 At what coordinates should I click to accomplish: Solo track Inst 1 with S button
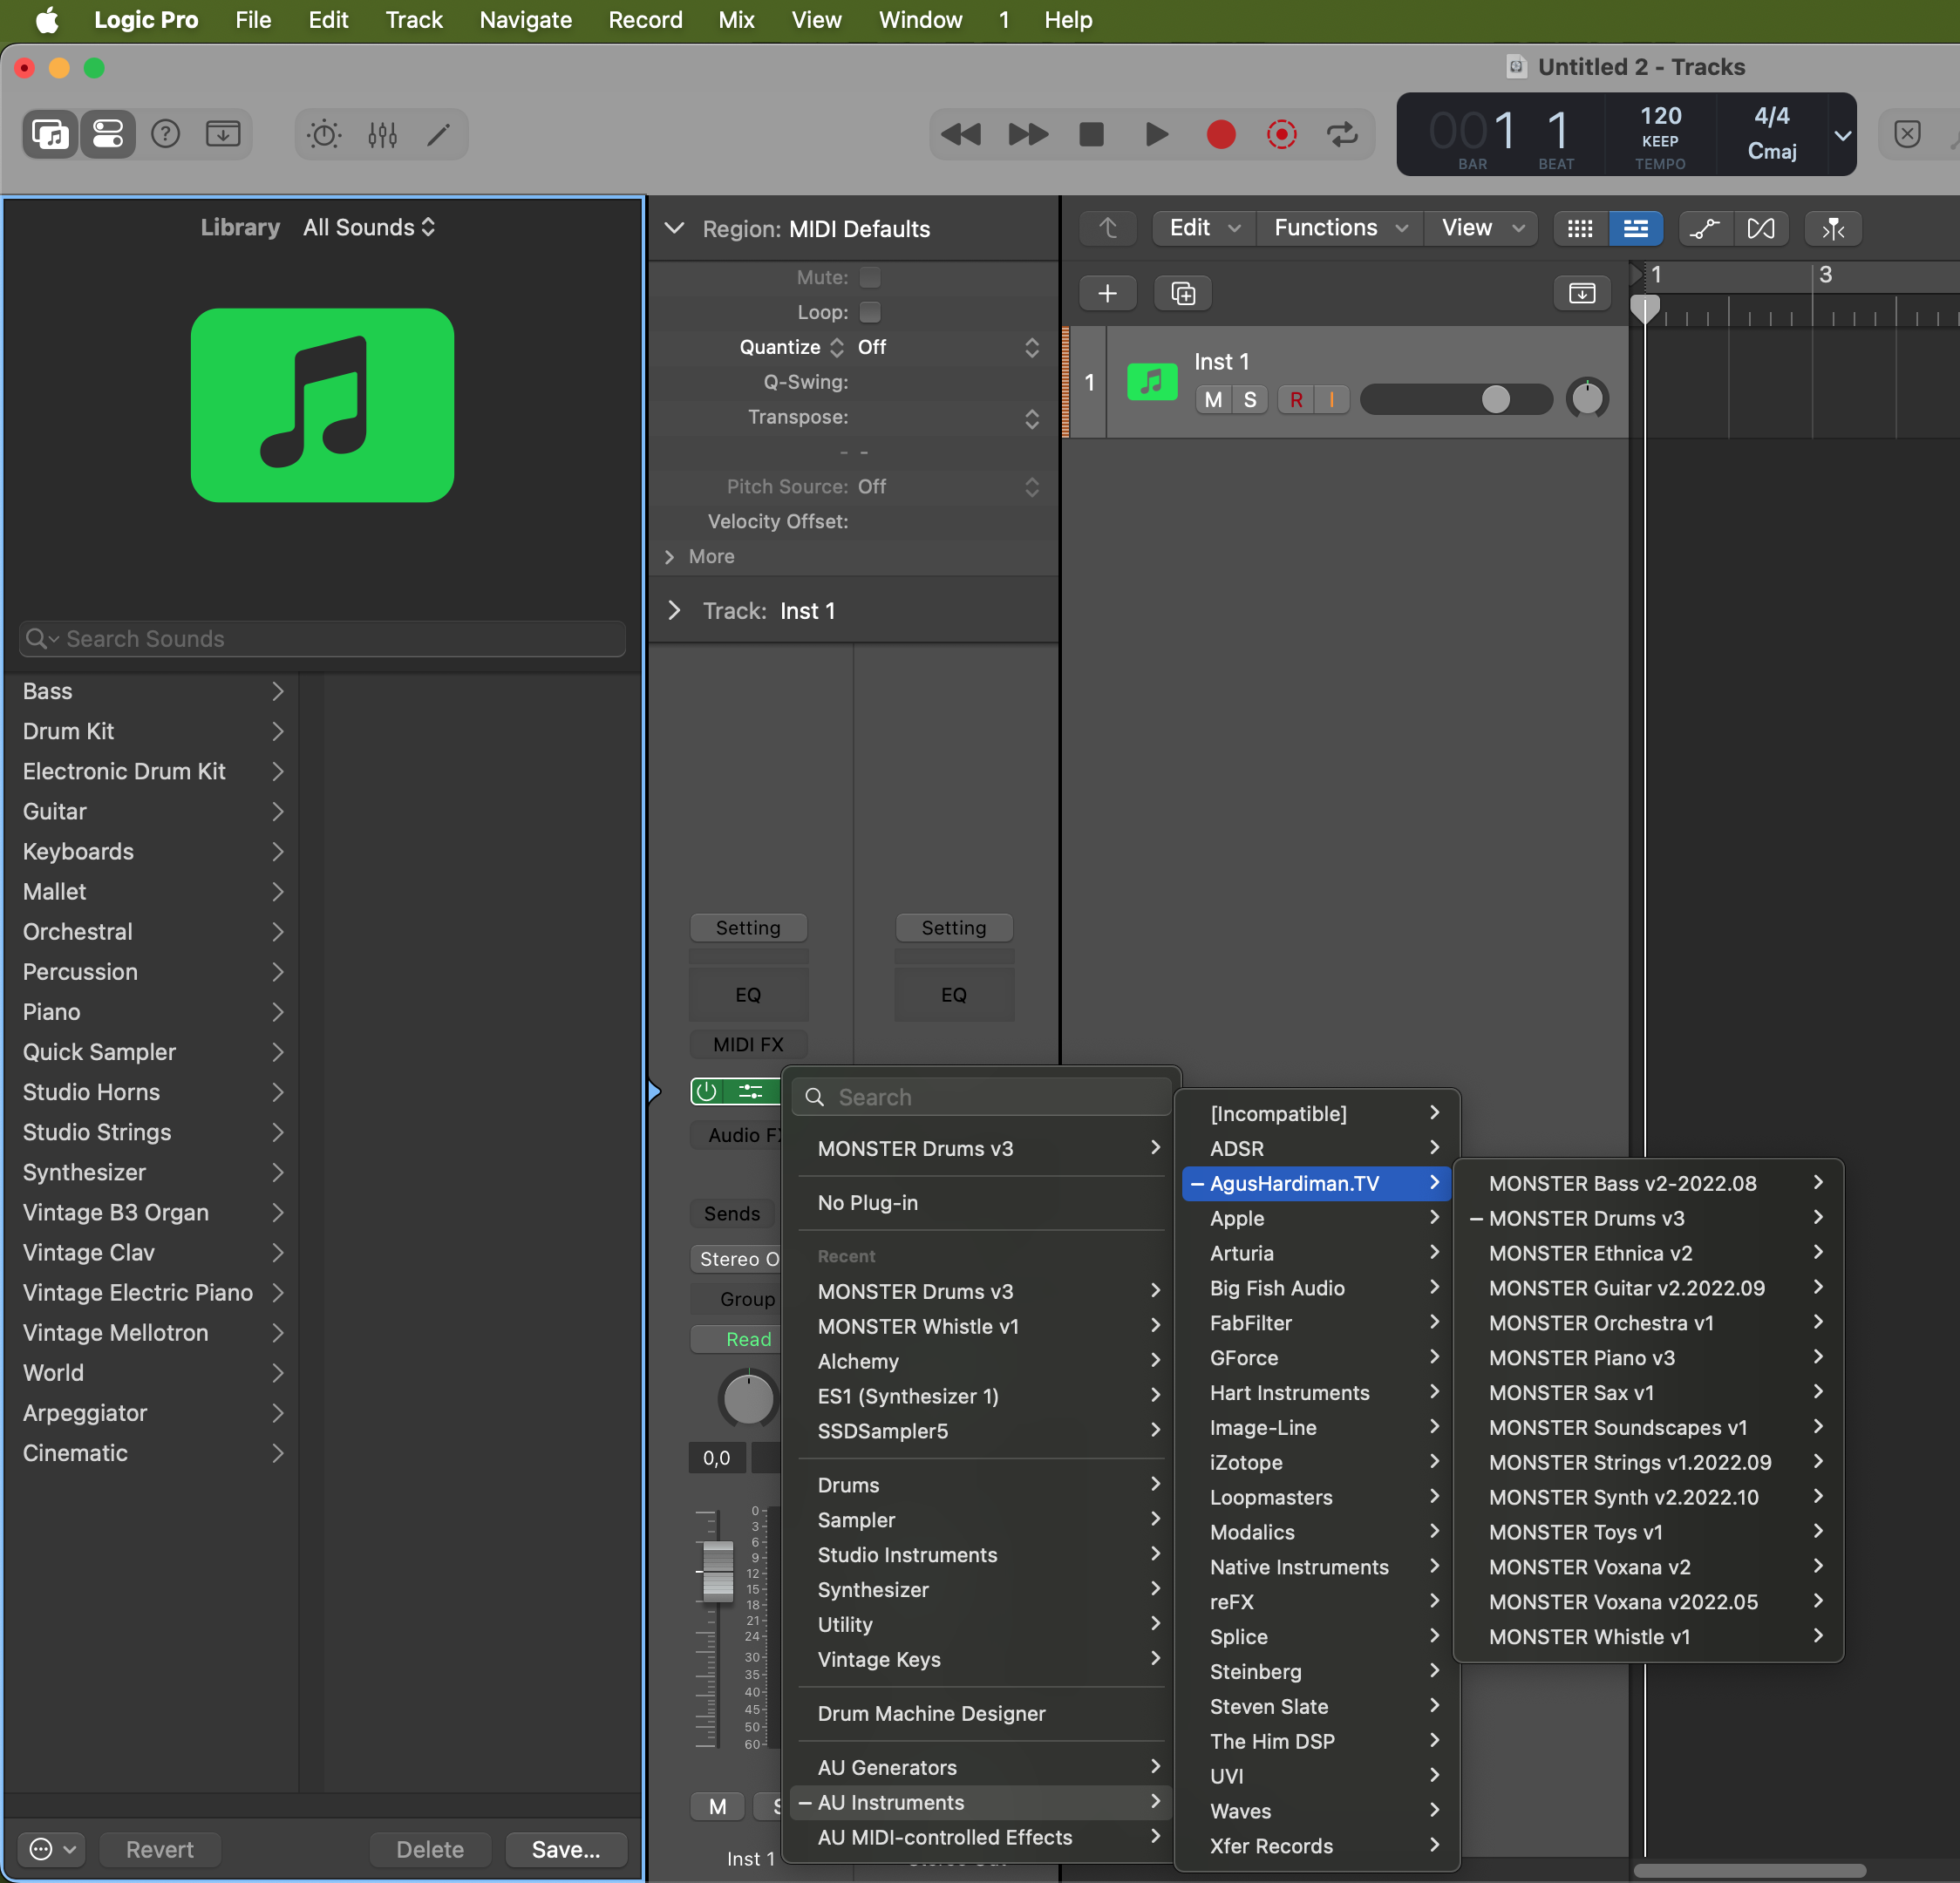point(1250,399)
